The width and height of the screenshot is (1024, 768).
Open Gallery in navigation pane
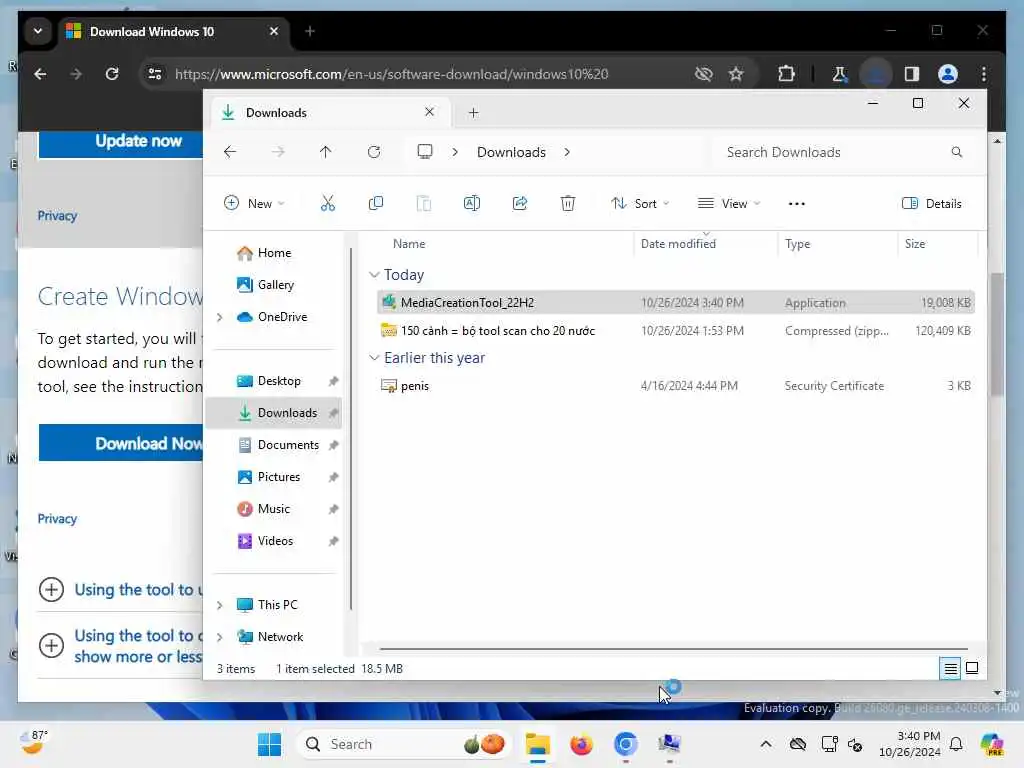[274, 285]
